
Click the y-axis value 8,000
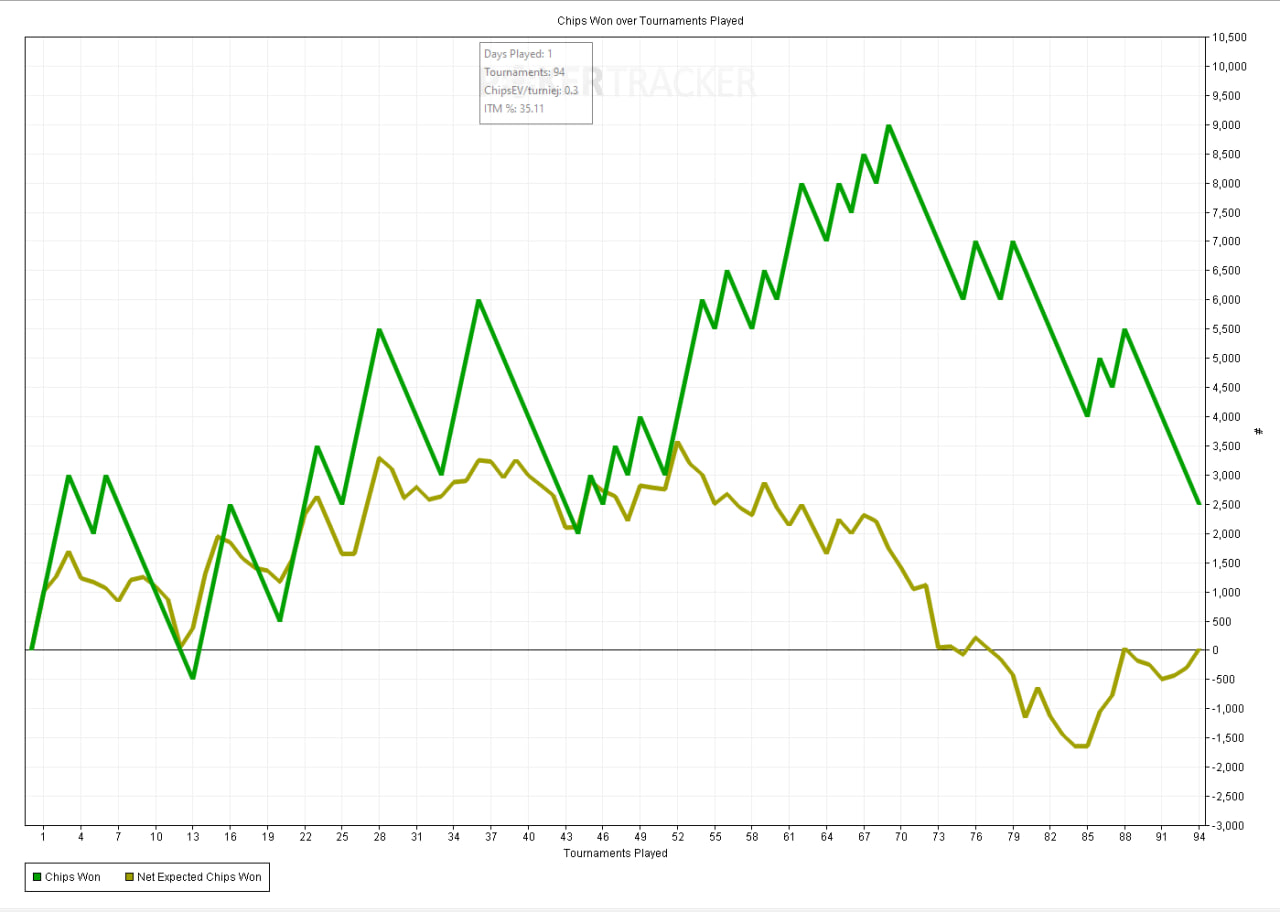tap(1227, 184)
